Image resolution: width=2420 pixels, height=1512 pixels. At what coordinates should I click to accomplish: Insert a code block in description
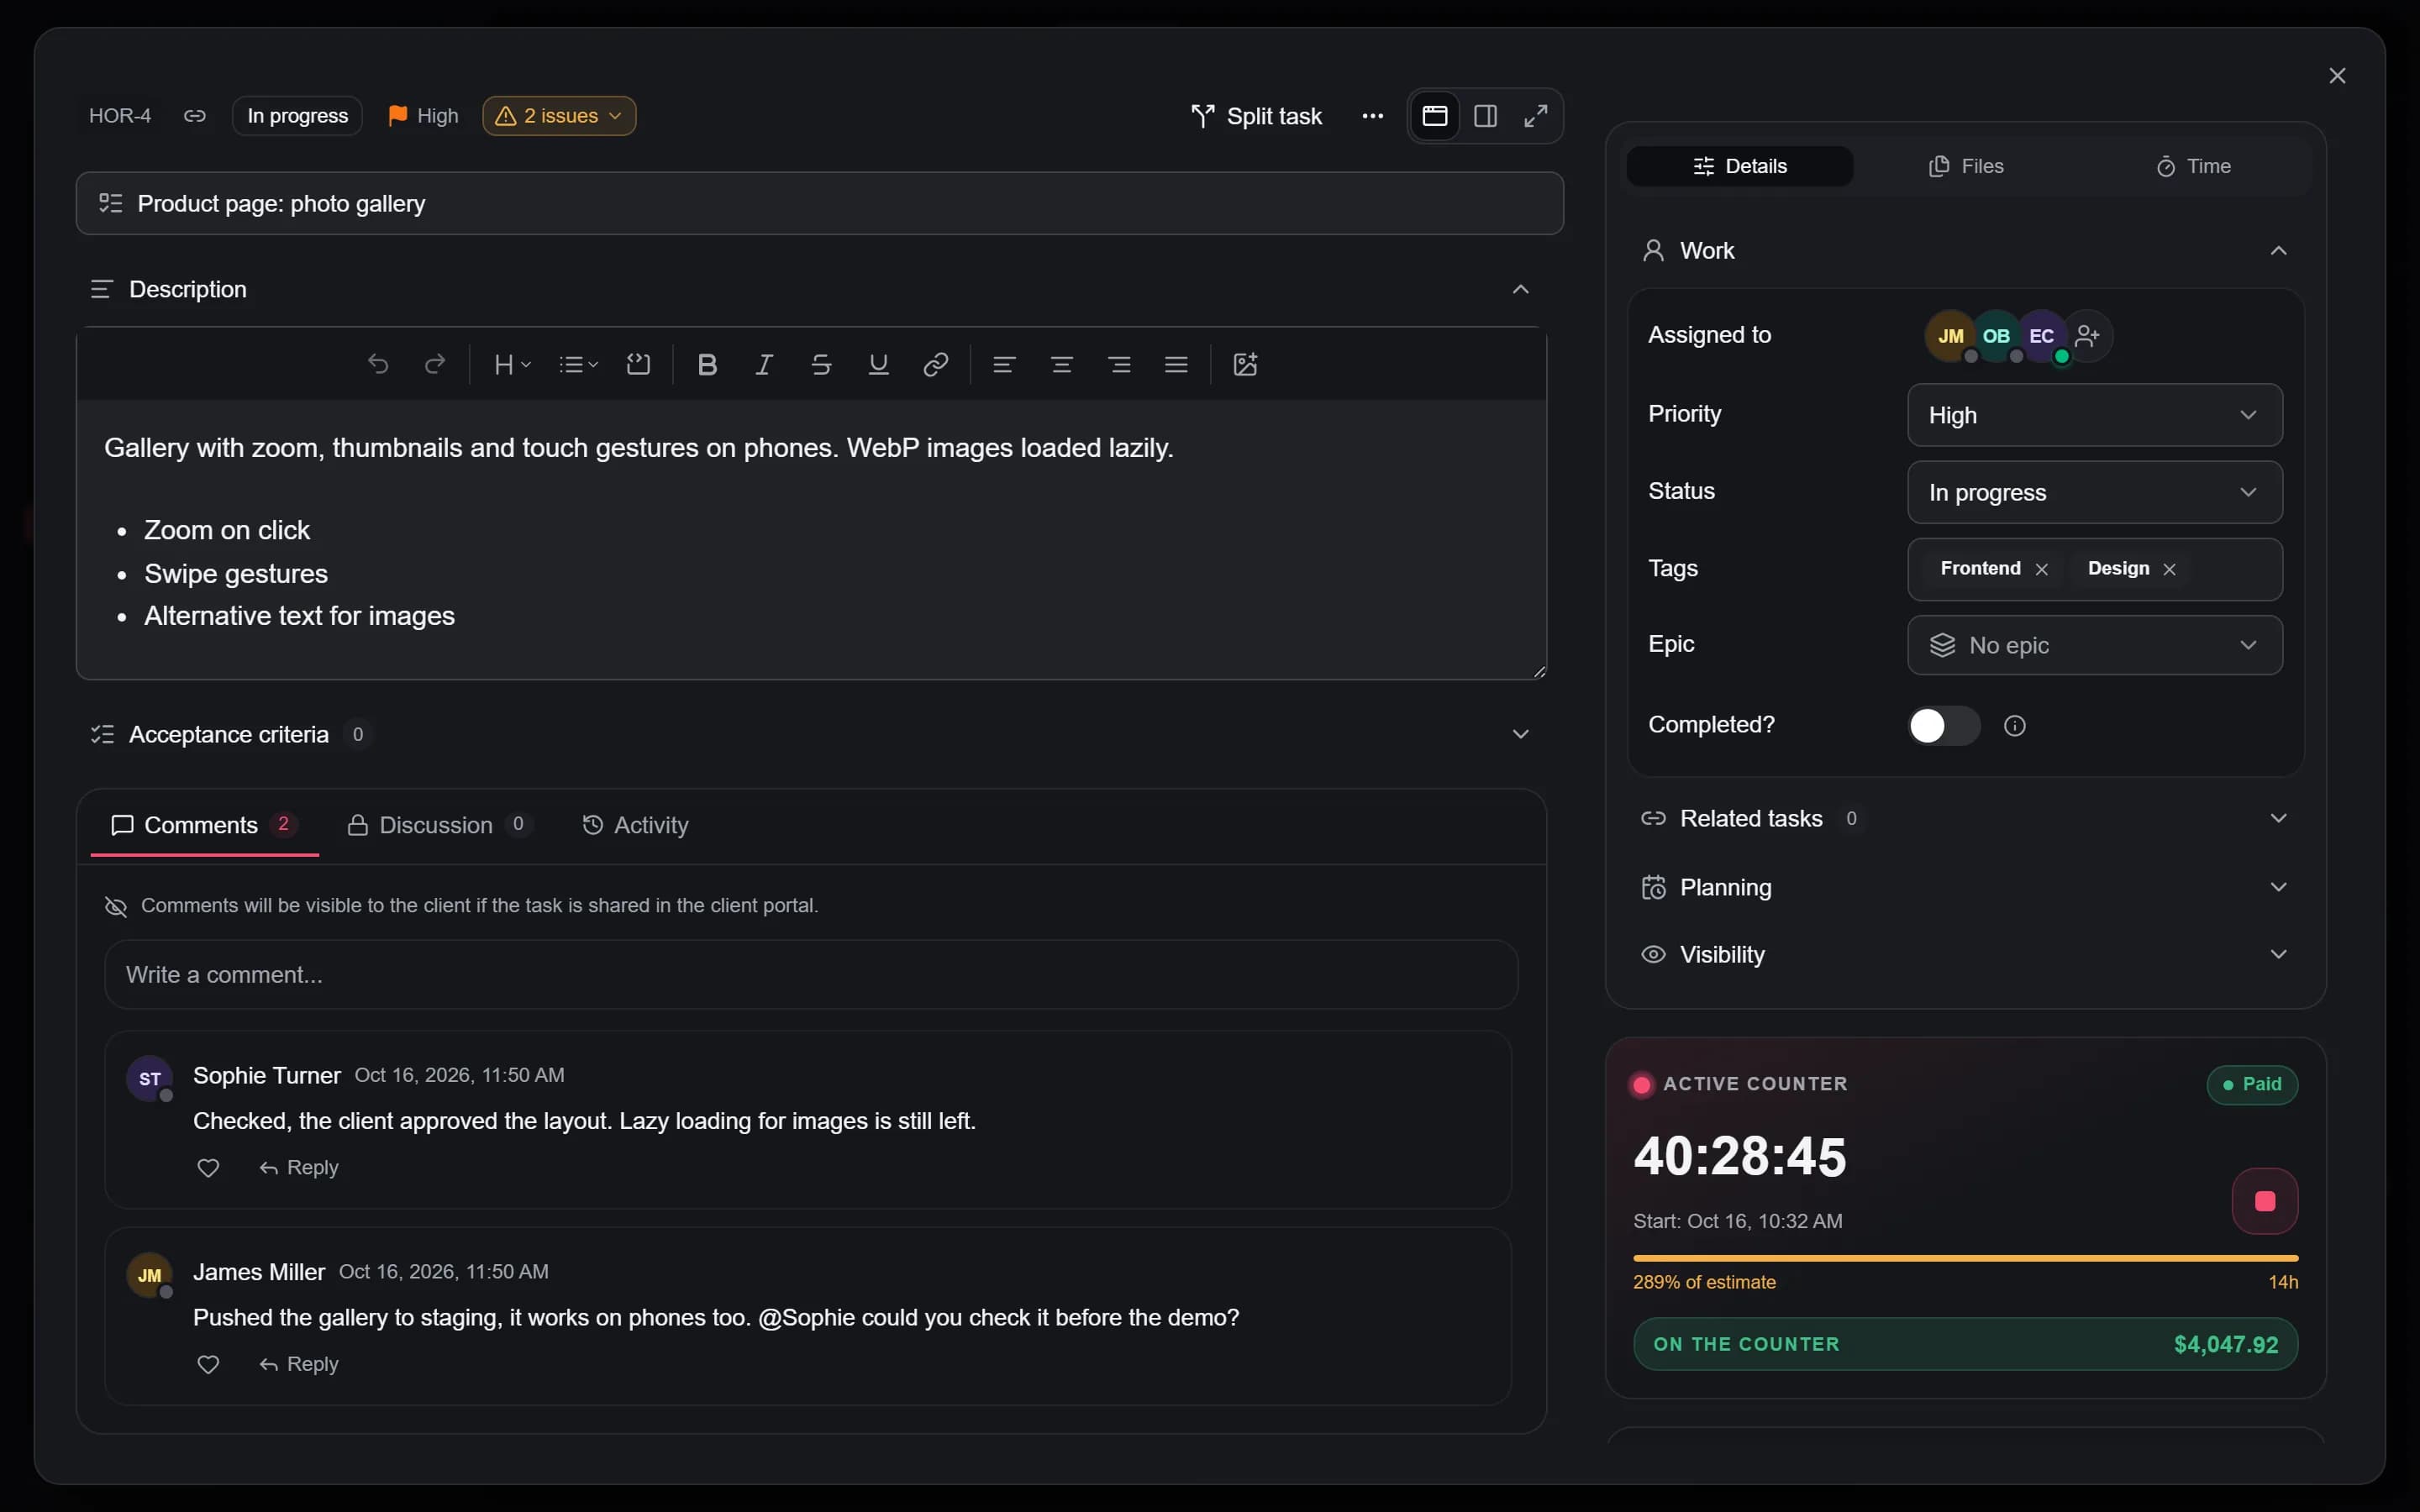point(638,364)
